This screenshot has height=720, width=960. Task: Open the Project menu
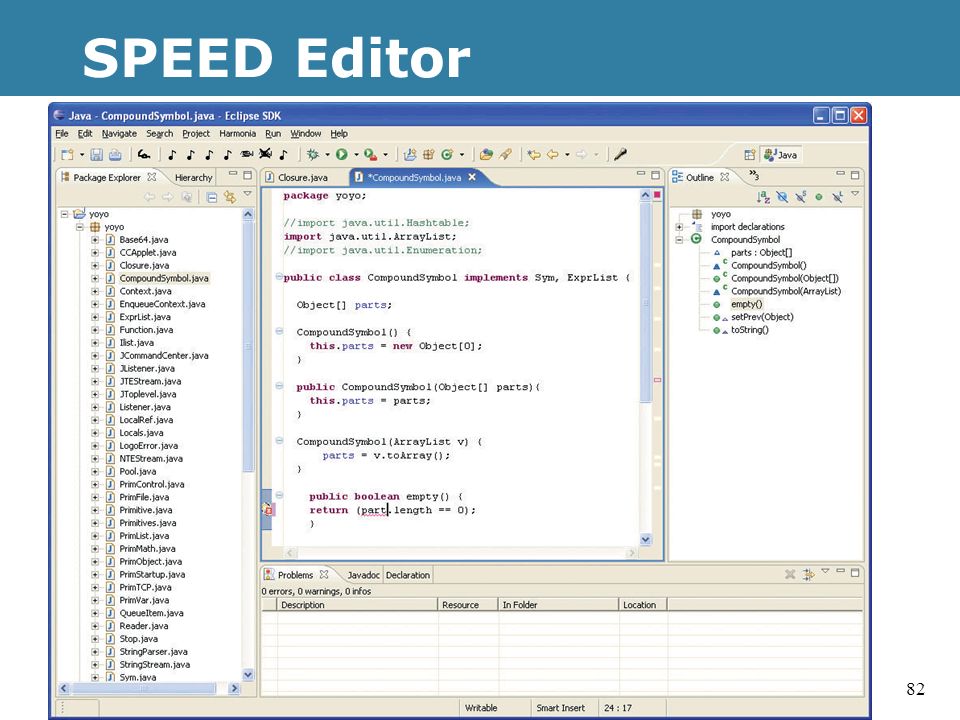[196, 133]
